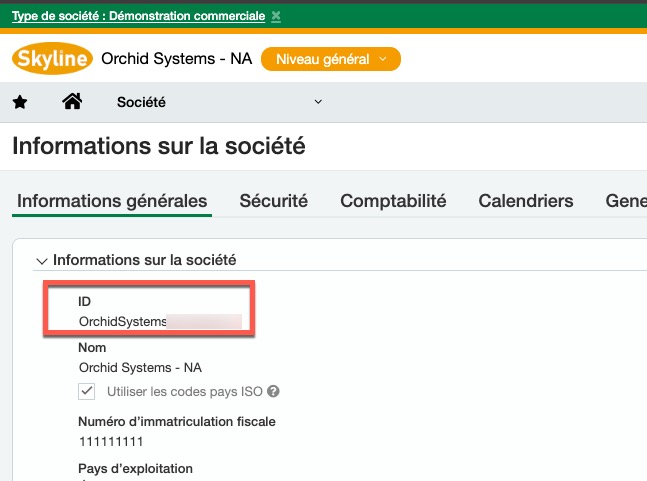Expand the chevron right of Société menu

[319, 102]
